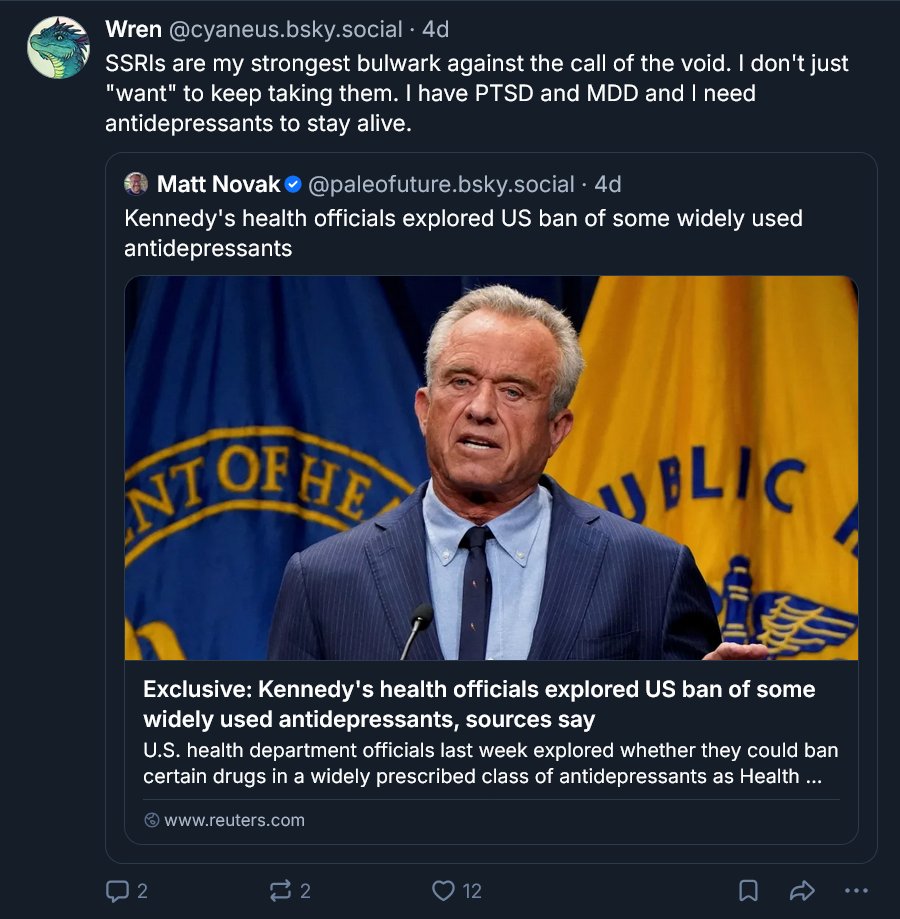
Task: Click the article description preview text
Action: 490,763
